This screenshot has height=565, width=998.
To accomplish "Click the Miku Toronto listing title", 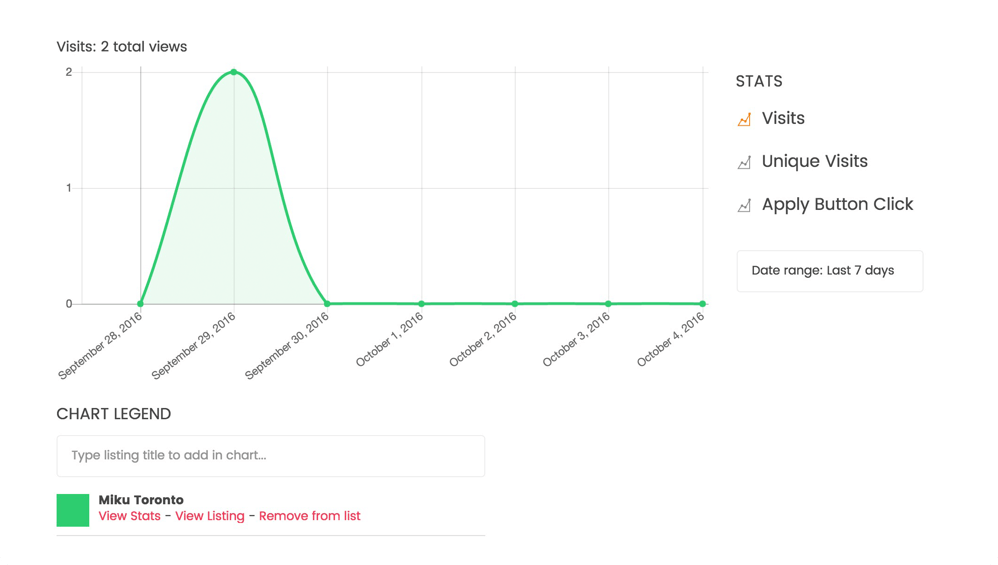I will 141,499.
